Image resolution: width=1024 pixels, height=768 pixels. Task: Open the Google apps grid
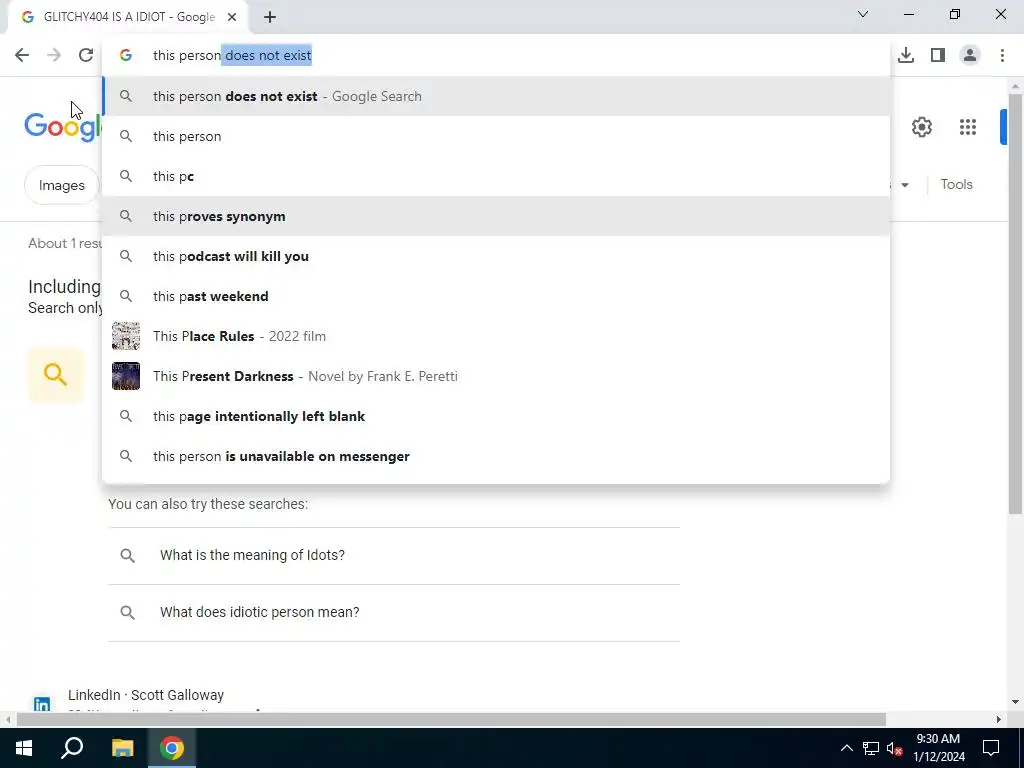point(968,127)
